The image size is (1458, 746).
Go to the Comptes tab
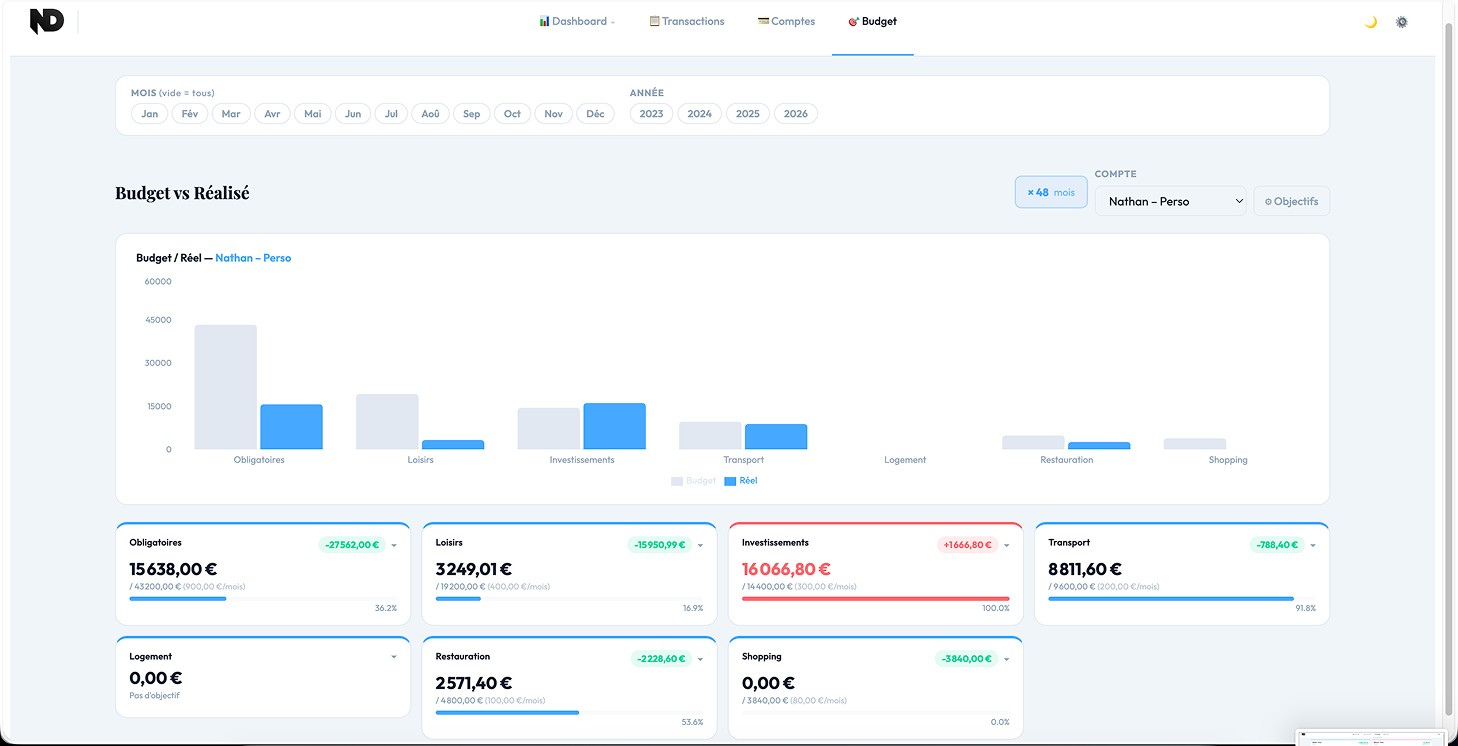(786, 21)
